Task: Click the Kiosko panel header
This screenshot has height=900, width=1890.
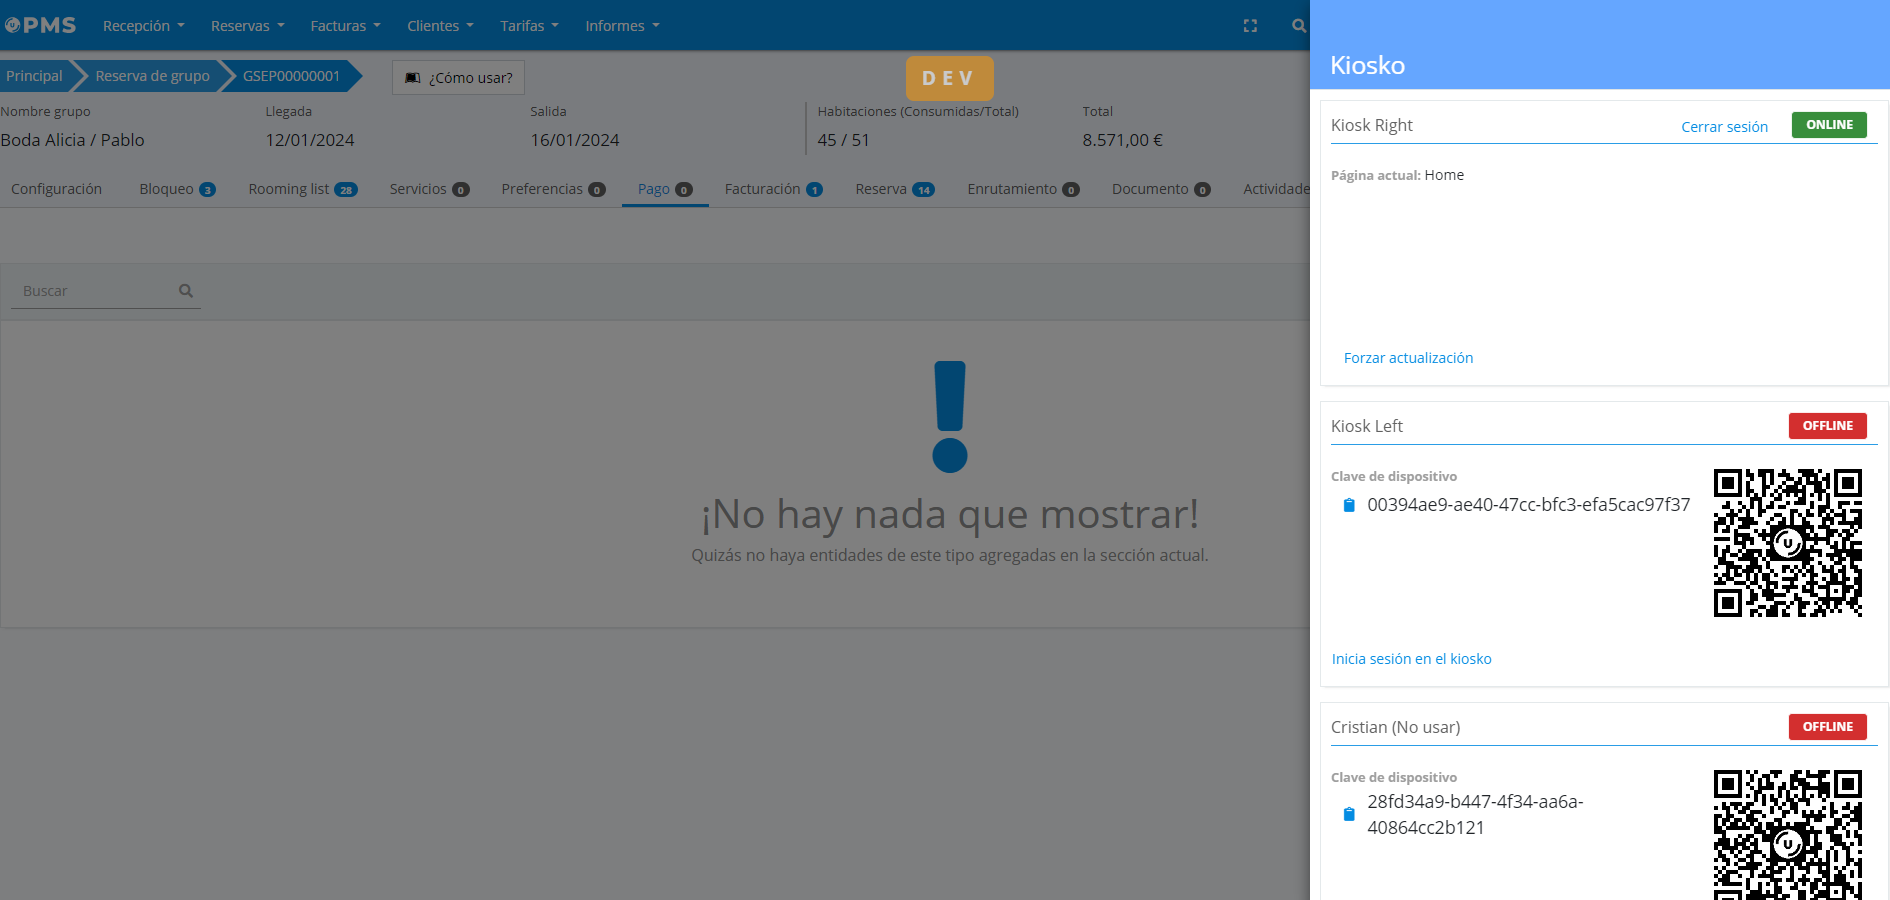Action: [1600, 45]
